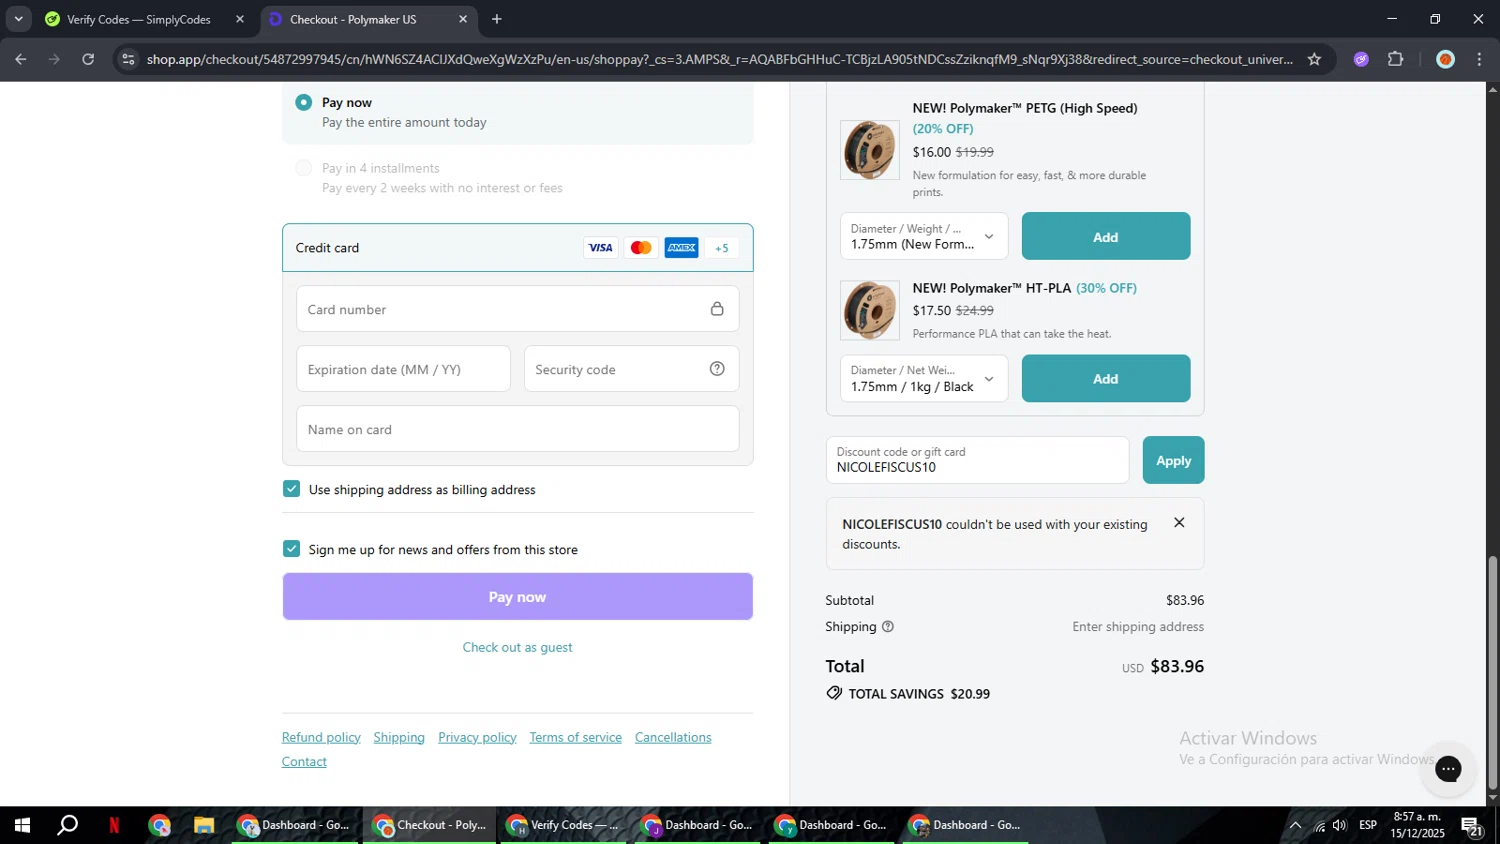1500x844 pixels.
Task: Click the lock icon in card number field
Action: (717, 309)
